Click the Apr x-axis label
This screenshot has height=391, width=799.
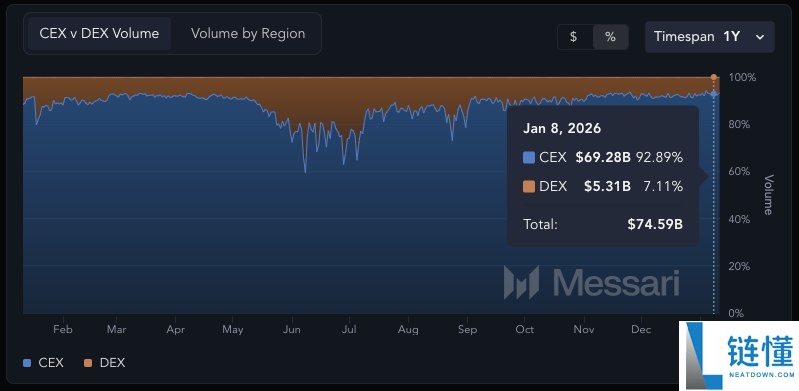175,330
